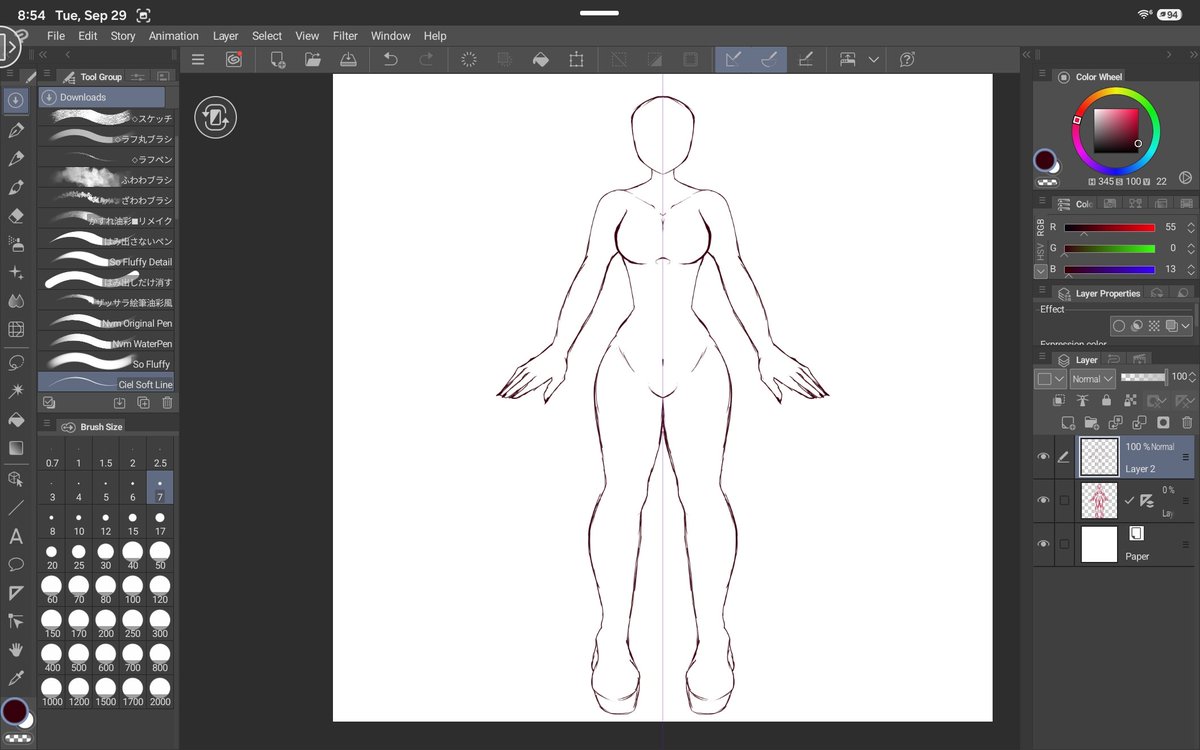Open the Window menu
Viewport: 1200px width, 750px height.
point(391,36)
